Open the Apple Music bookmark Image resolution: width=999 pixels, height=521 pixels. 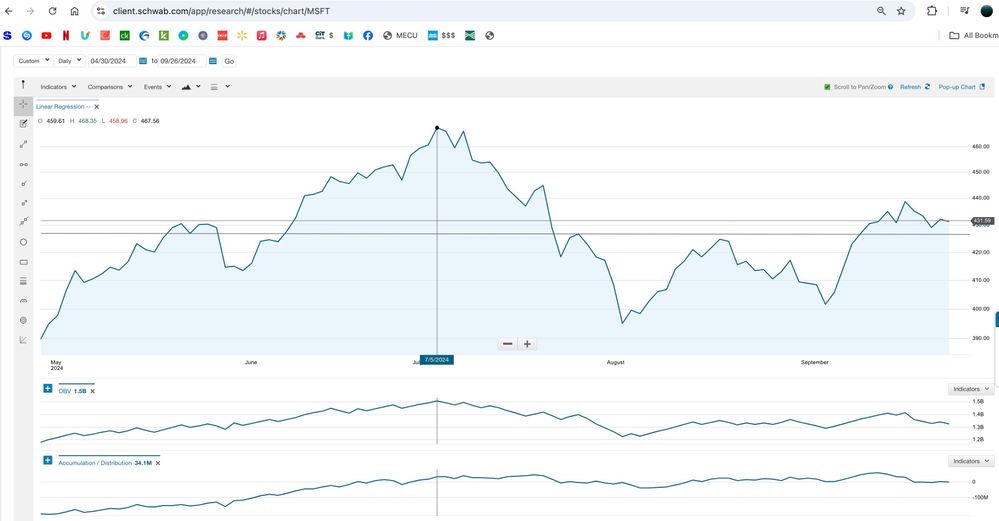261,36
